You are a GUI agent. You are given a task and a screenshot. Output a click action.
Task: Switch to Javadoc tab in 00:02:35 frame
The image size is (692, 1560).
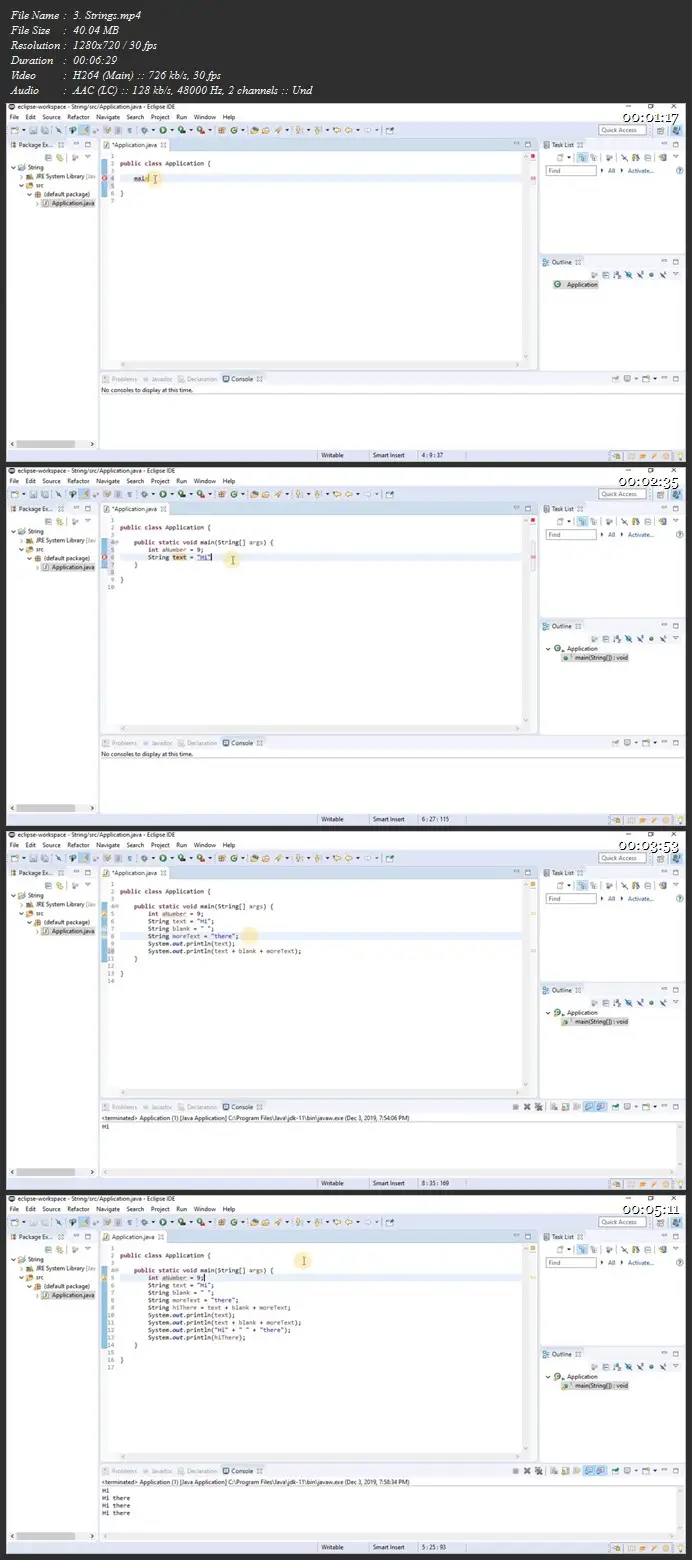(x=156, y=743)
